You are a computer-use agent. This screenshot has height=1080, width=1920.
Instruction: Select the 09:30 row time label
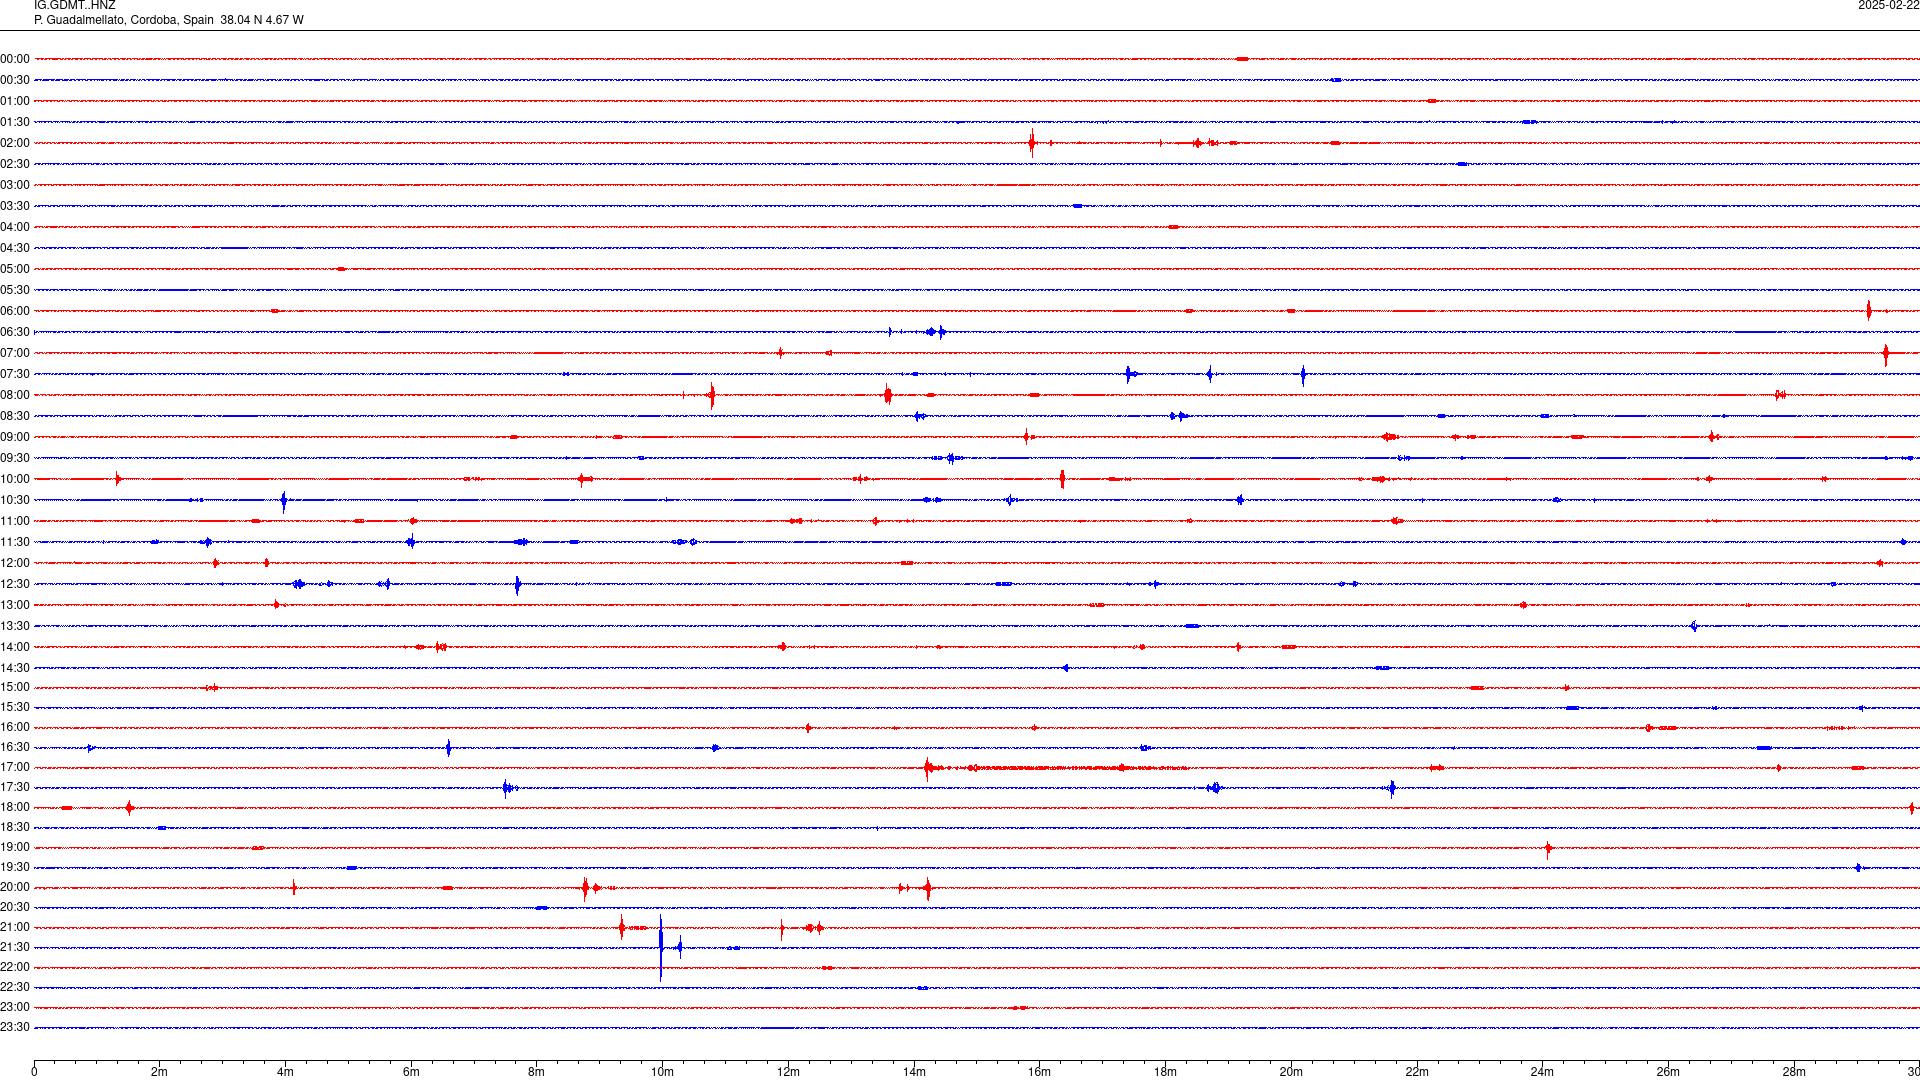coord(15,458)
